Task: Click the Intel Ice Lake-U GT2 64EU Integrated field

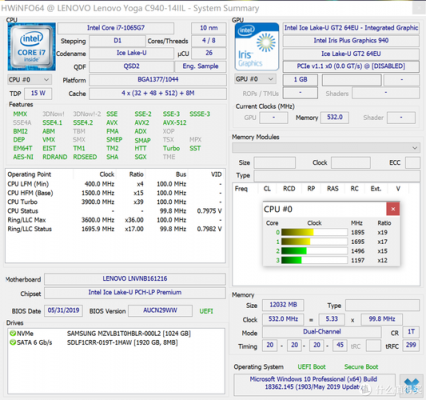Action: (x=351, y=28)
